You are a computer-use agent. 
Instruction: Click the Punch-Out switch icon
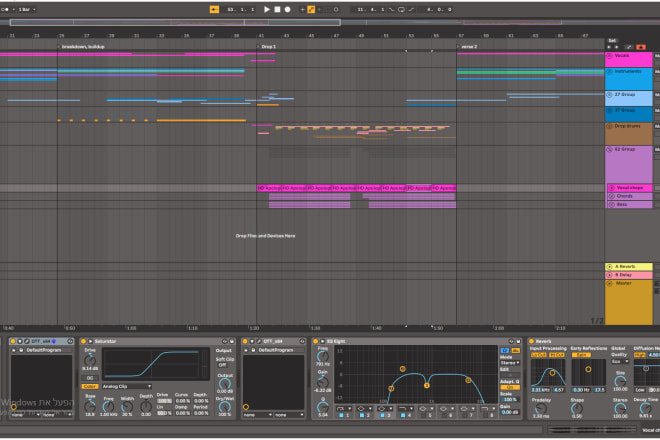click(411, 9)
